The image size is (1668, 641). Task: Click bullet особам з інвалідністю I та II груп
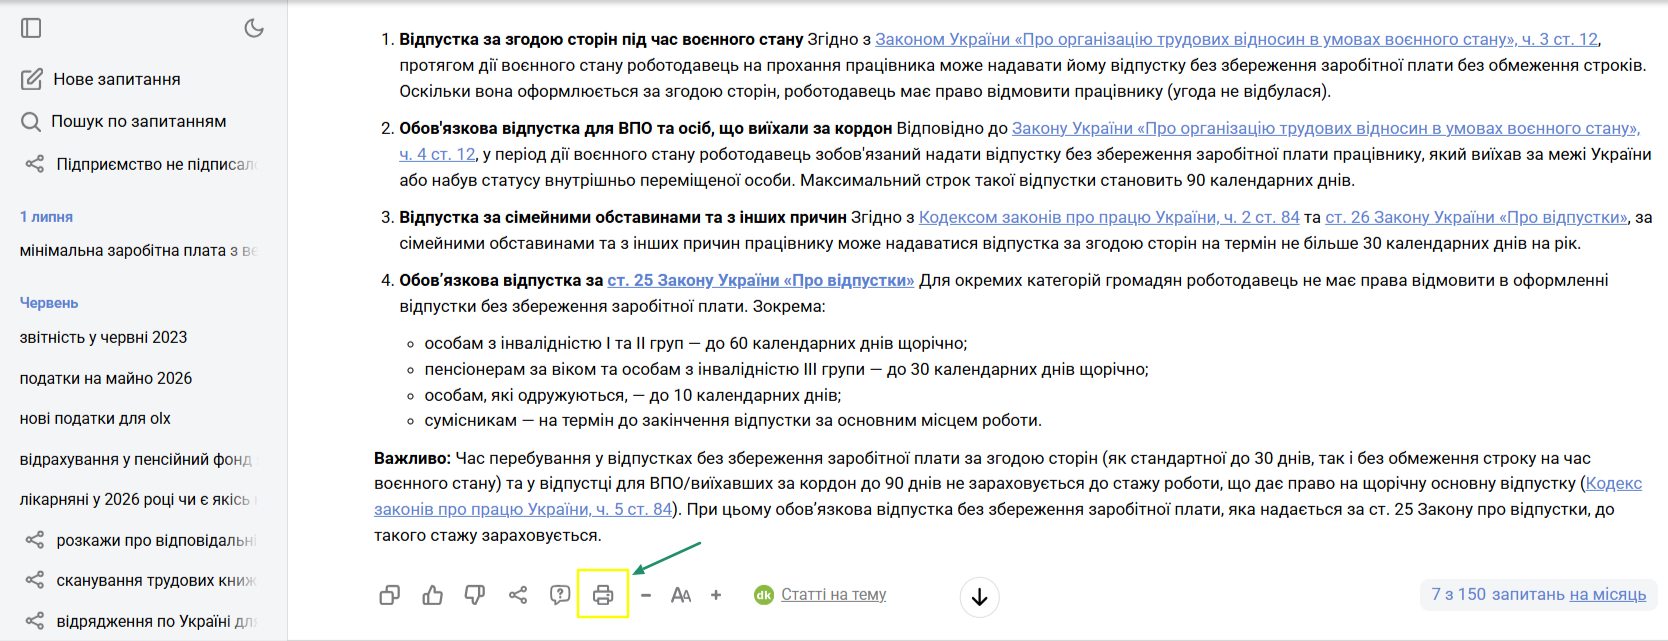coord(696,343)
